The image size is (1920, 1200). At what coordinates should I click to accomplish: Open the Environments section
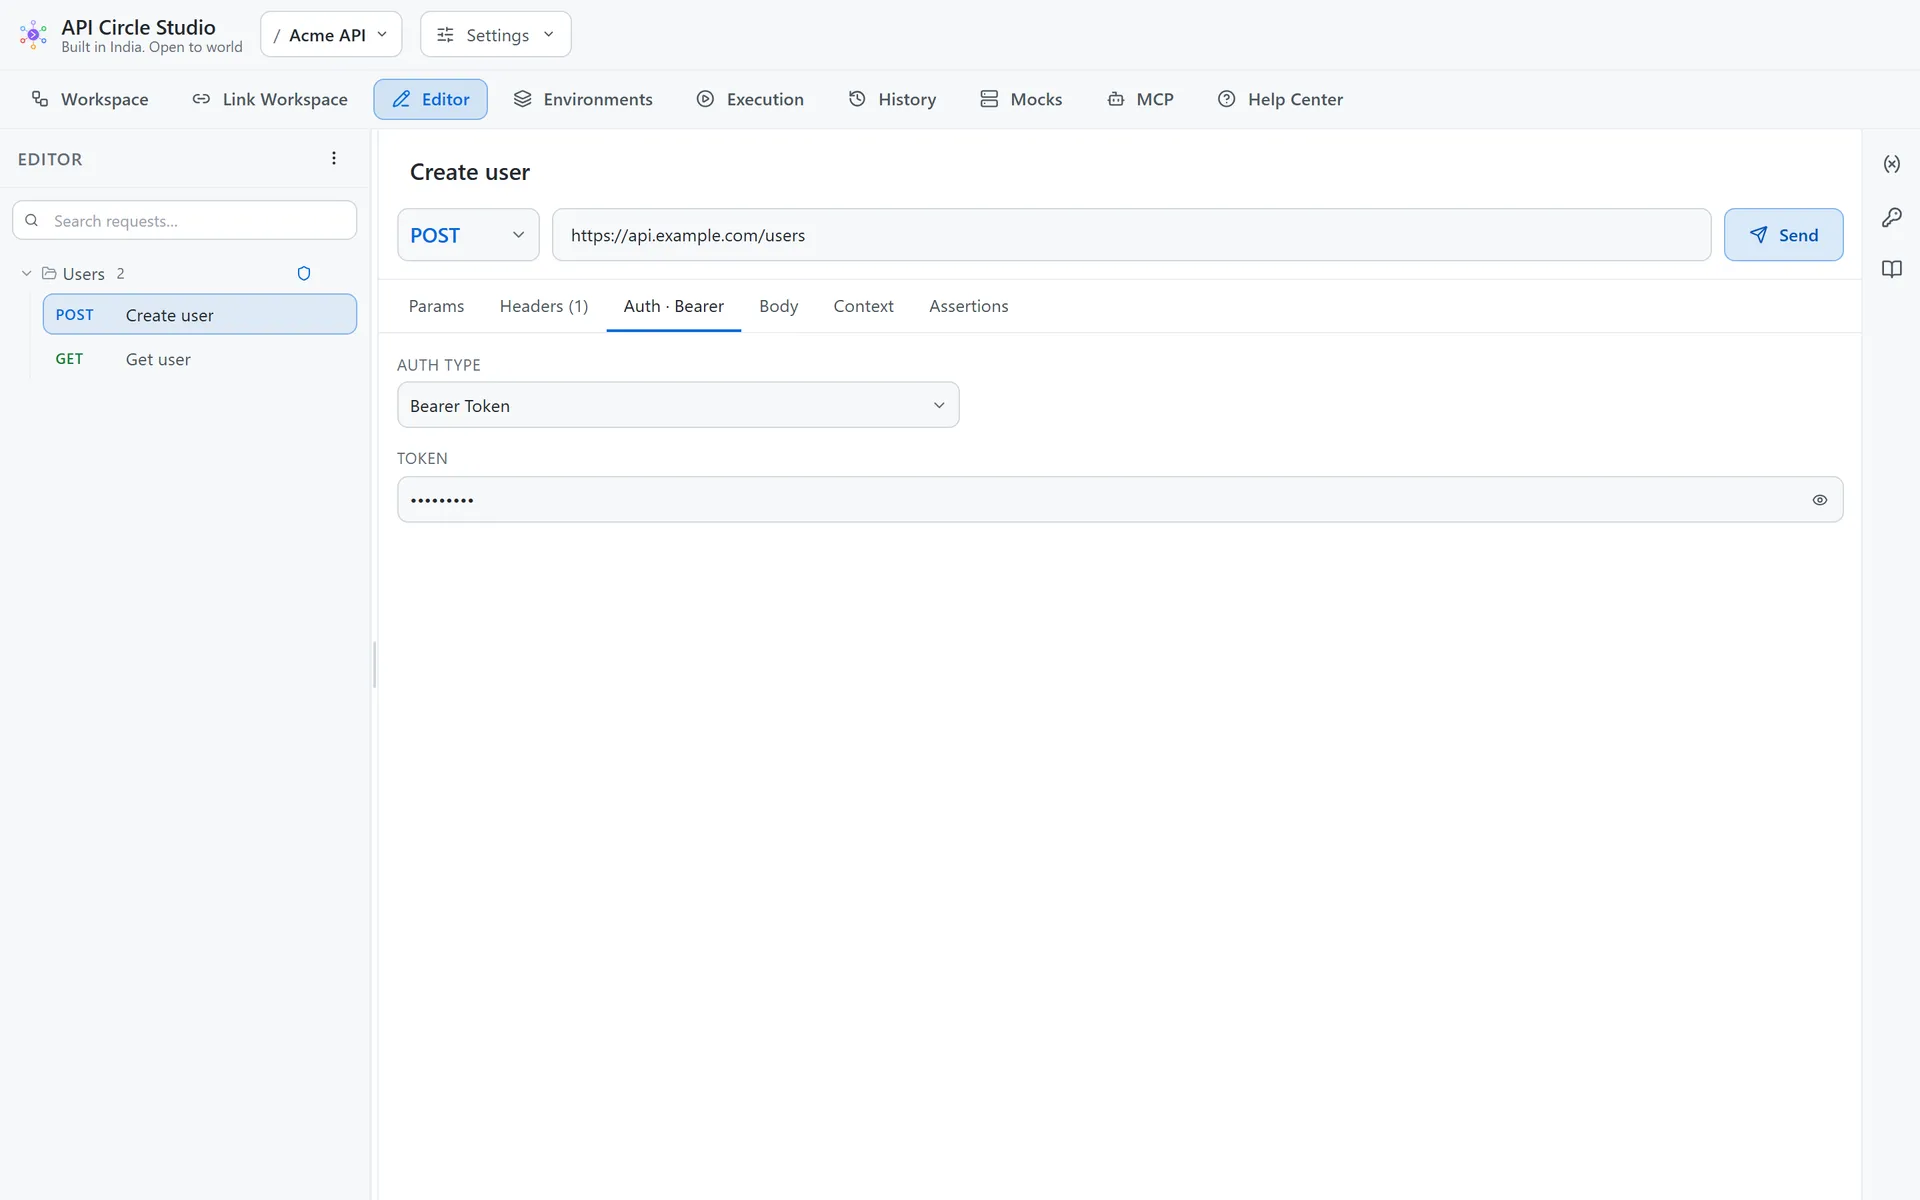(582, 99)
